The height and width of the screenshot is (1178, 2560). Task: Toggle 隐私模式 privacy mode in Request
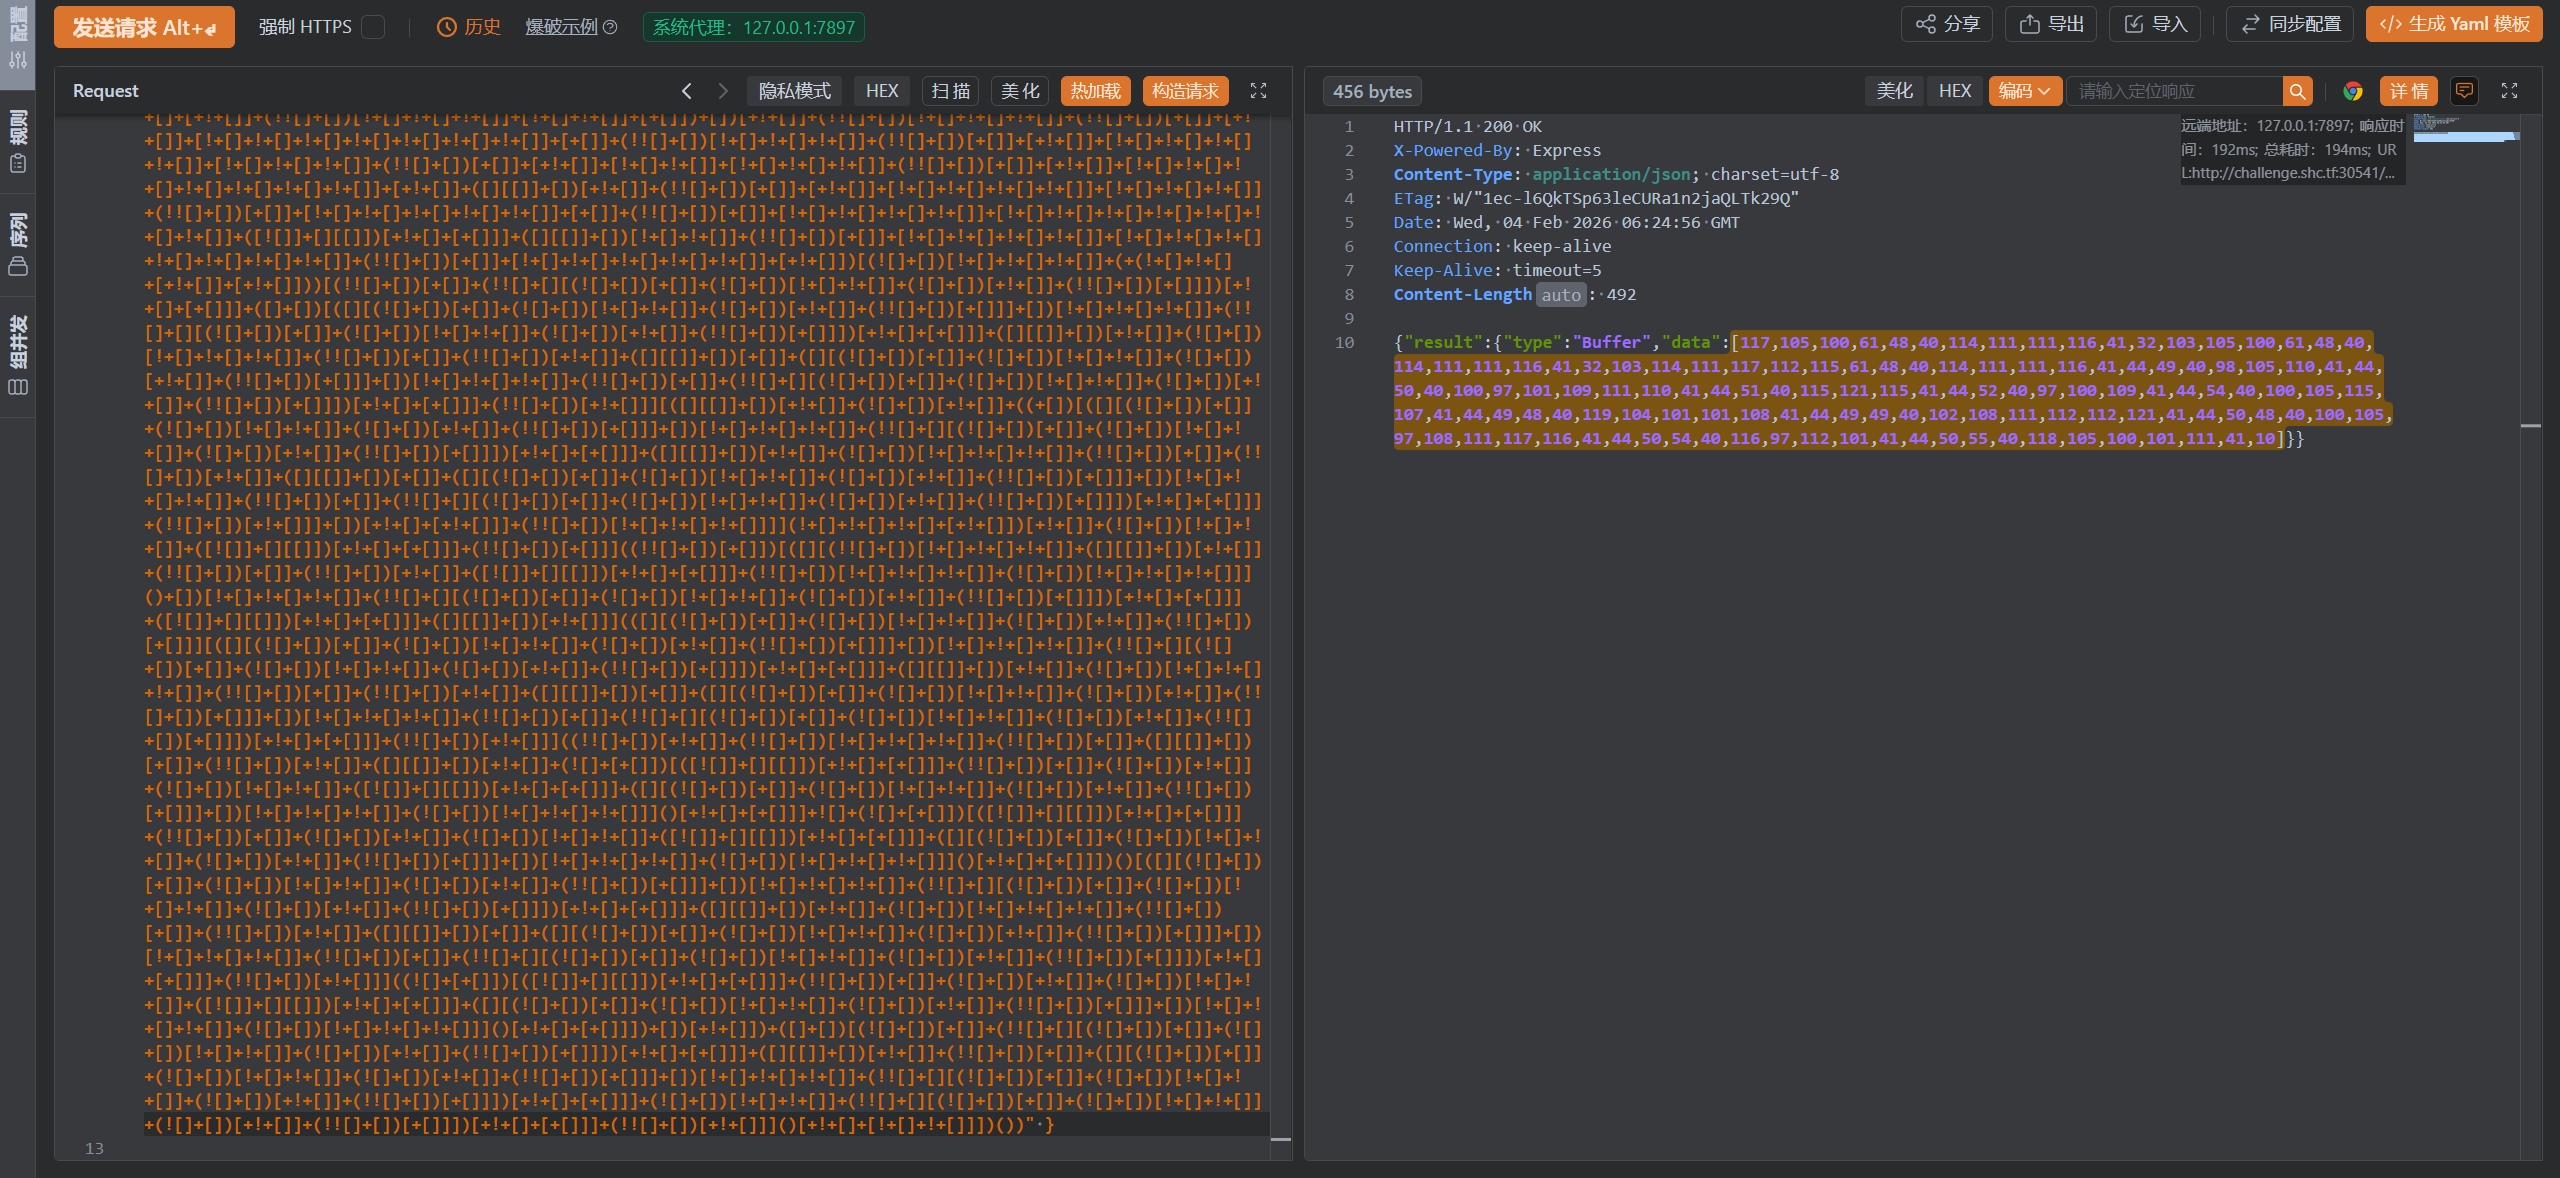(795, 91)
